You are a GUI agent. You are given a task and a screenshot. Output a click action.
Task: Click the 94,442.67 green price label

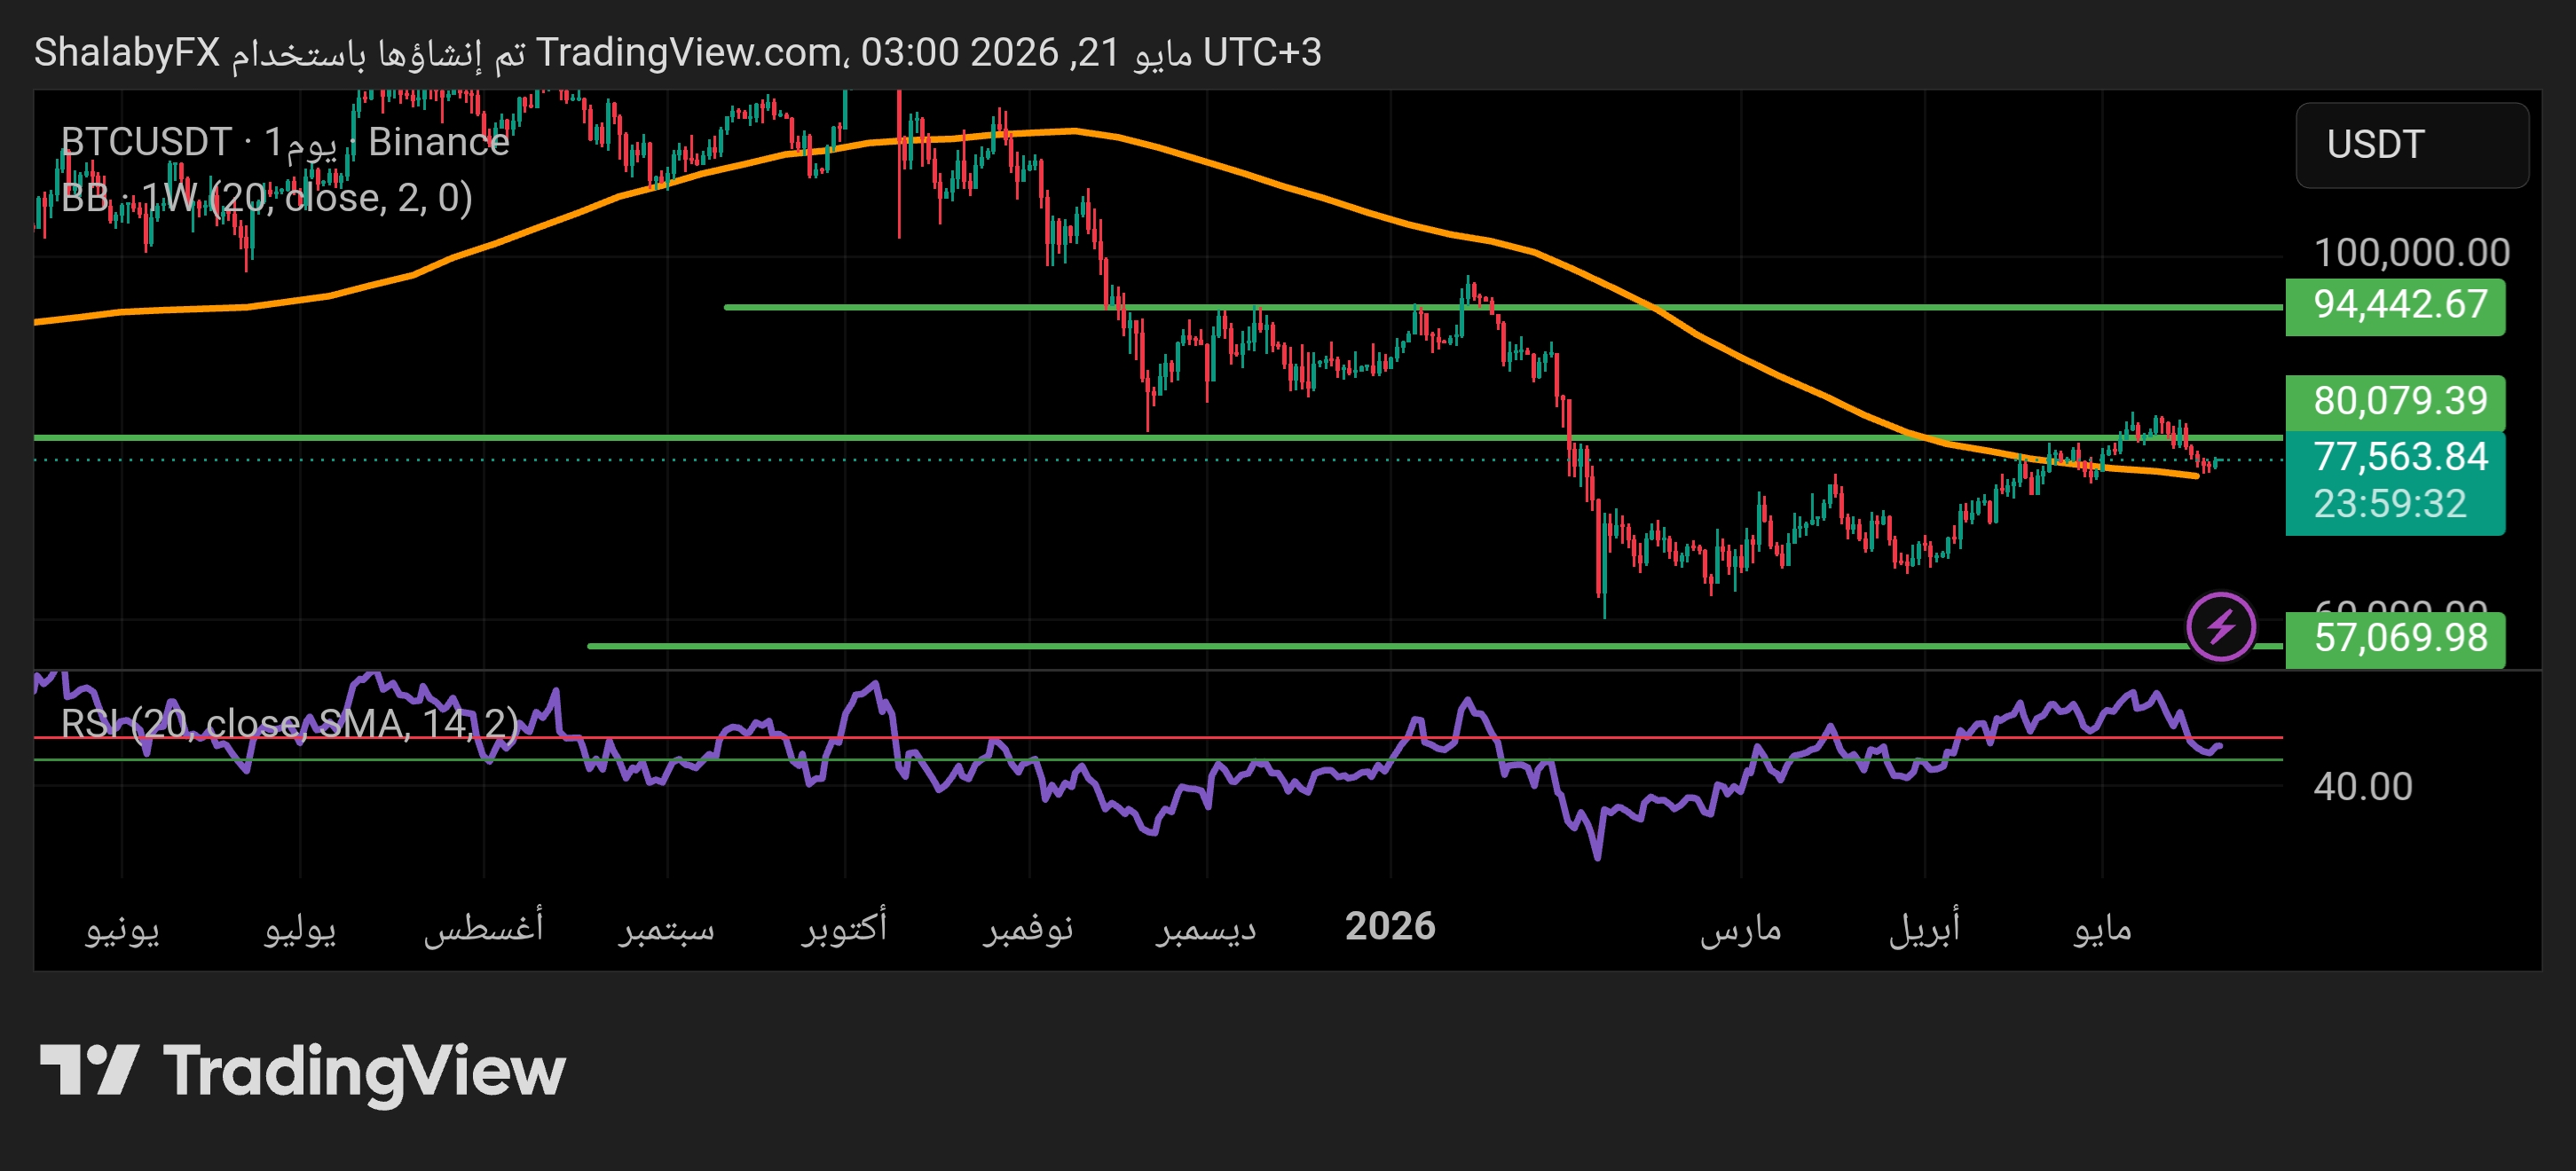pyautogui.click(x=2395, y=305)
